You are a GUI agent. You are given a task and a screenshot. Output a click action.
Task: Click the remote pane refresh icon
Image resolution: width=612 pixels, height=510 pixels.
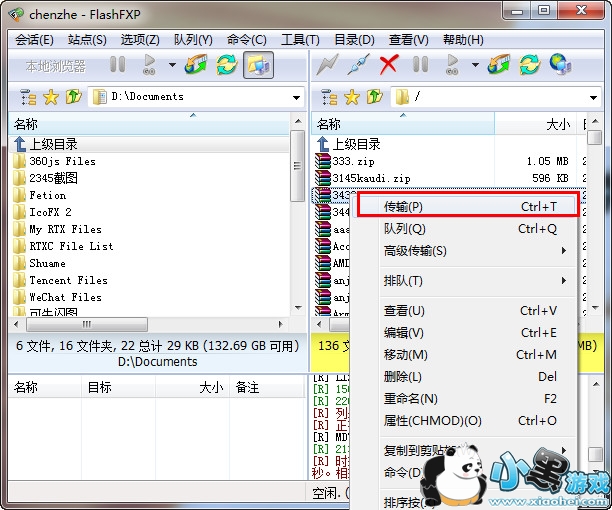pyautogui.click(x=529, y=64)
